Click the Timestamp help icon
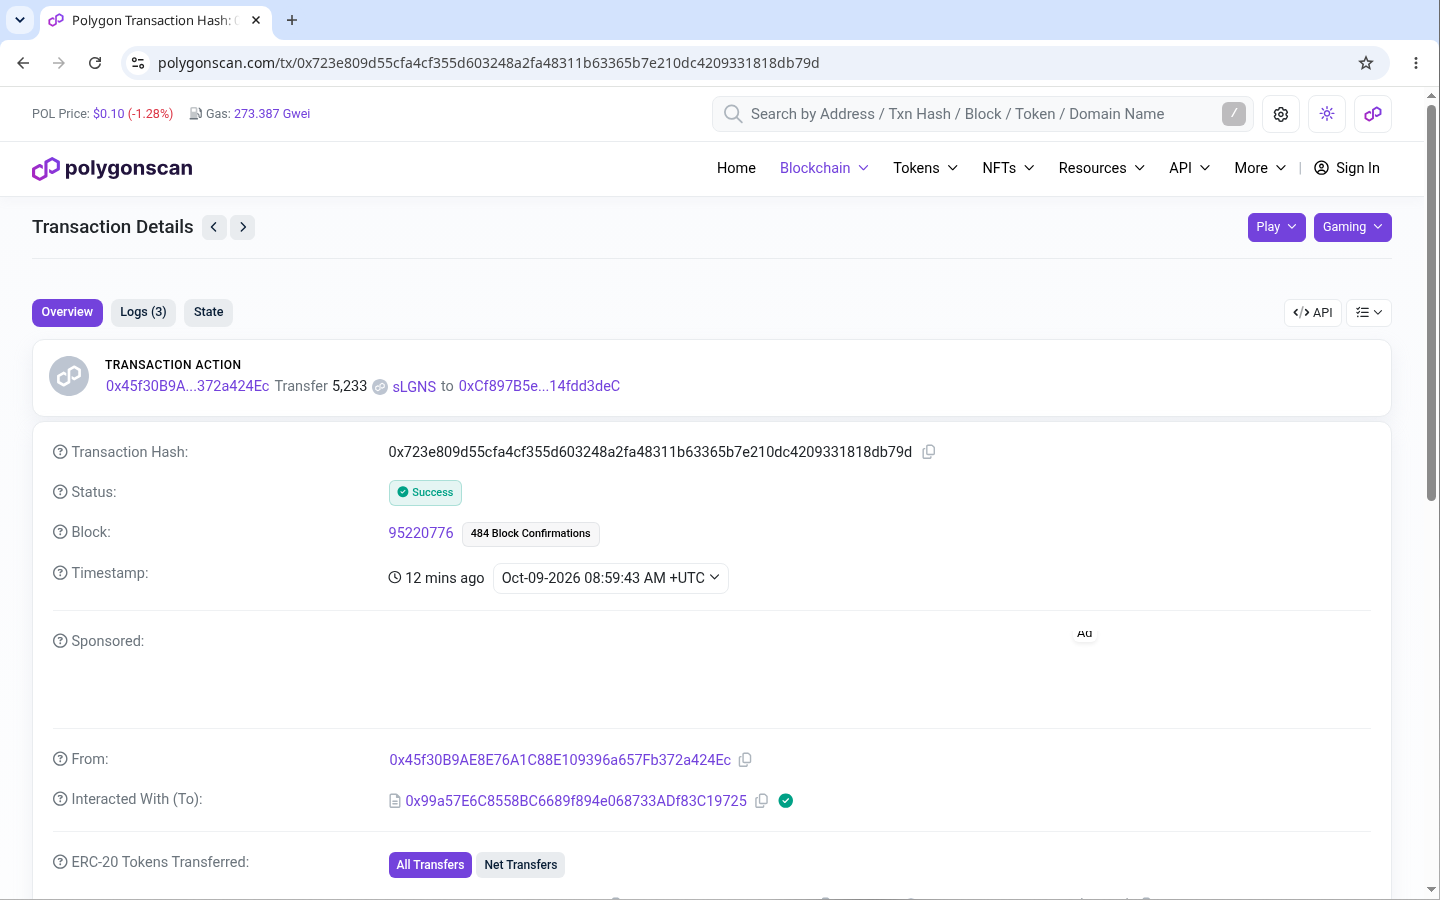This screenshot has width=1440, height=900. click(x=60, y=573)
